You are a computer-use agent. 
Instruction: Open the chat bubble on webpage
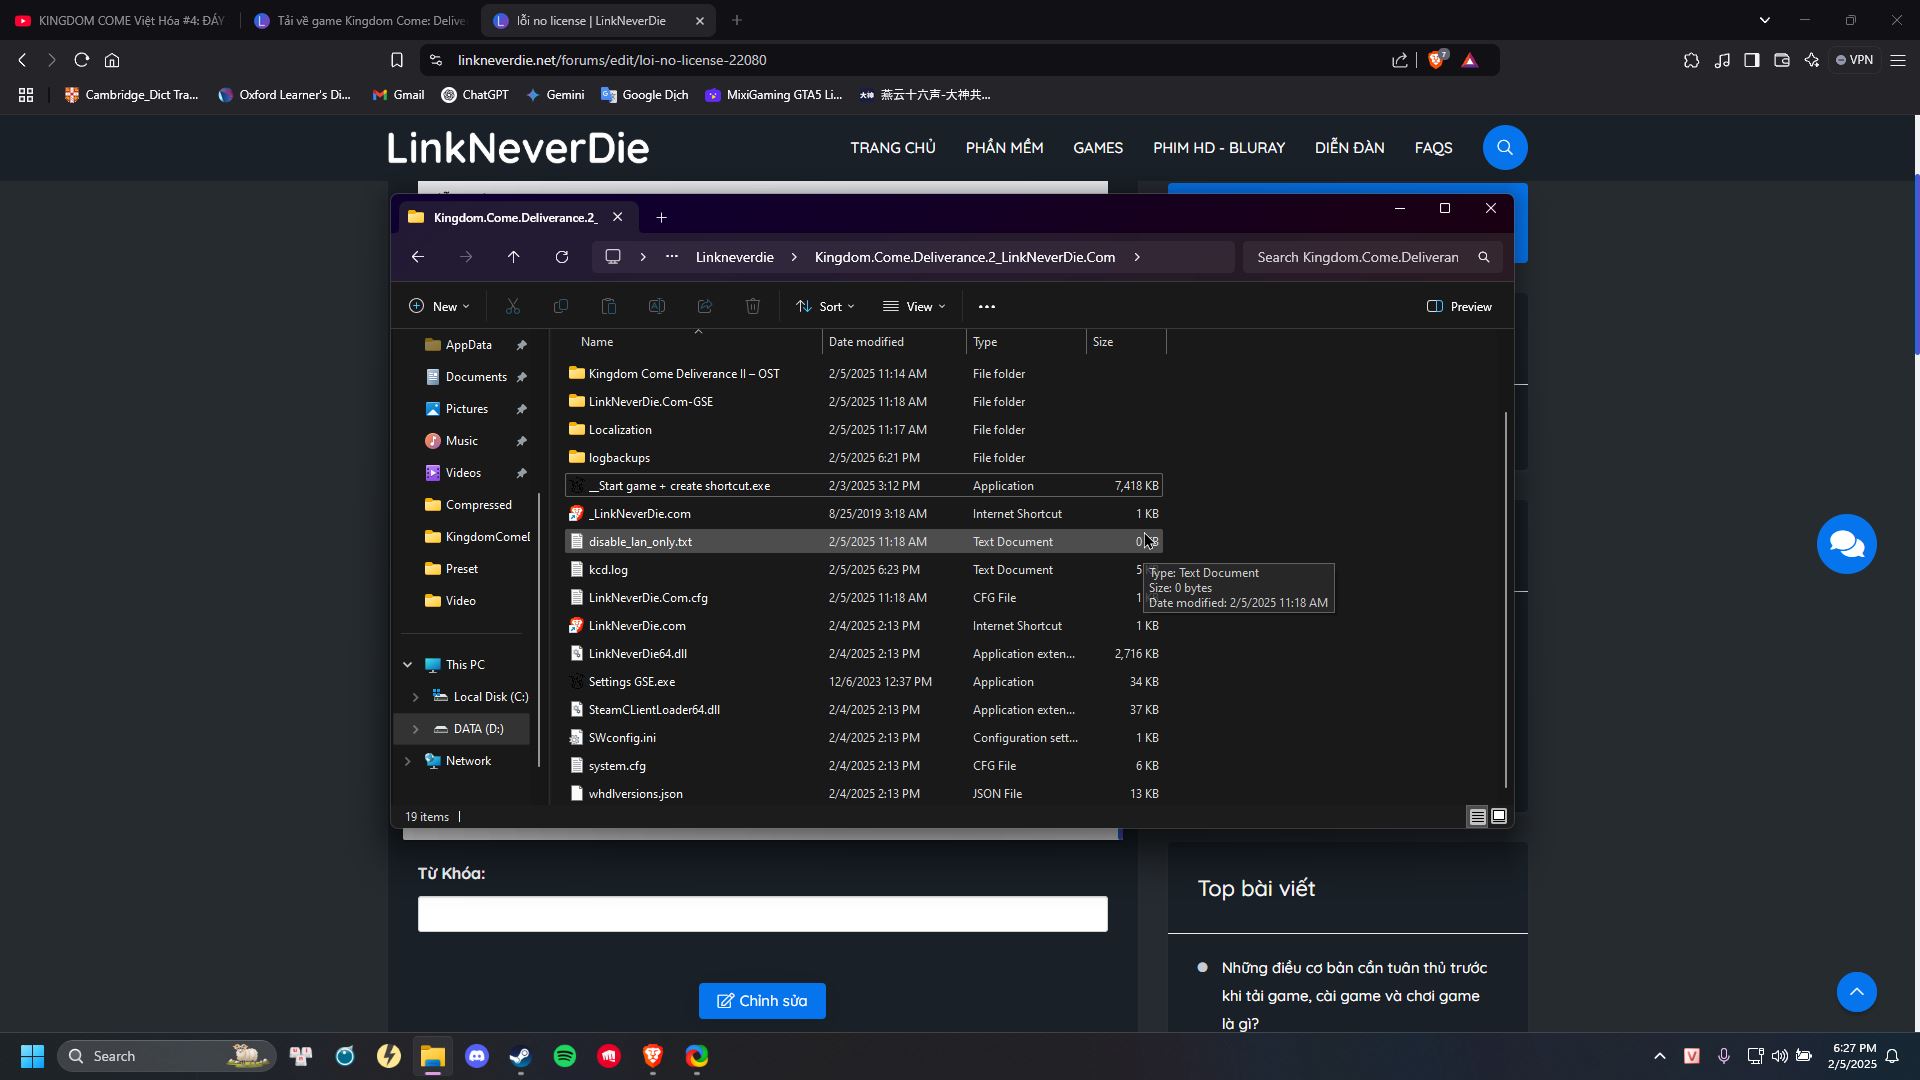[1846, 544]
